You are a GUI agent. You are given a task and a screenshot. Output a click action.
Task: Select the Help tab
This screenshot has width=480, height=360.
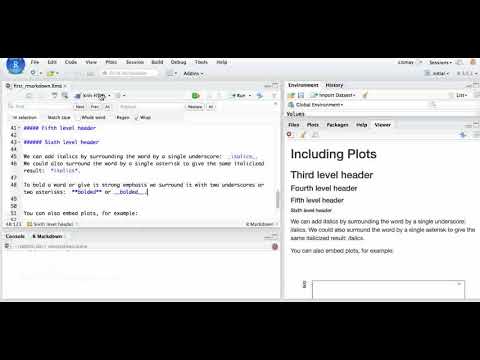(x=361, y=125)
